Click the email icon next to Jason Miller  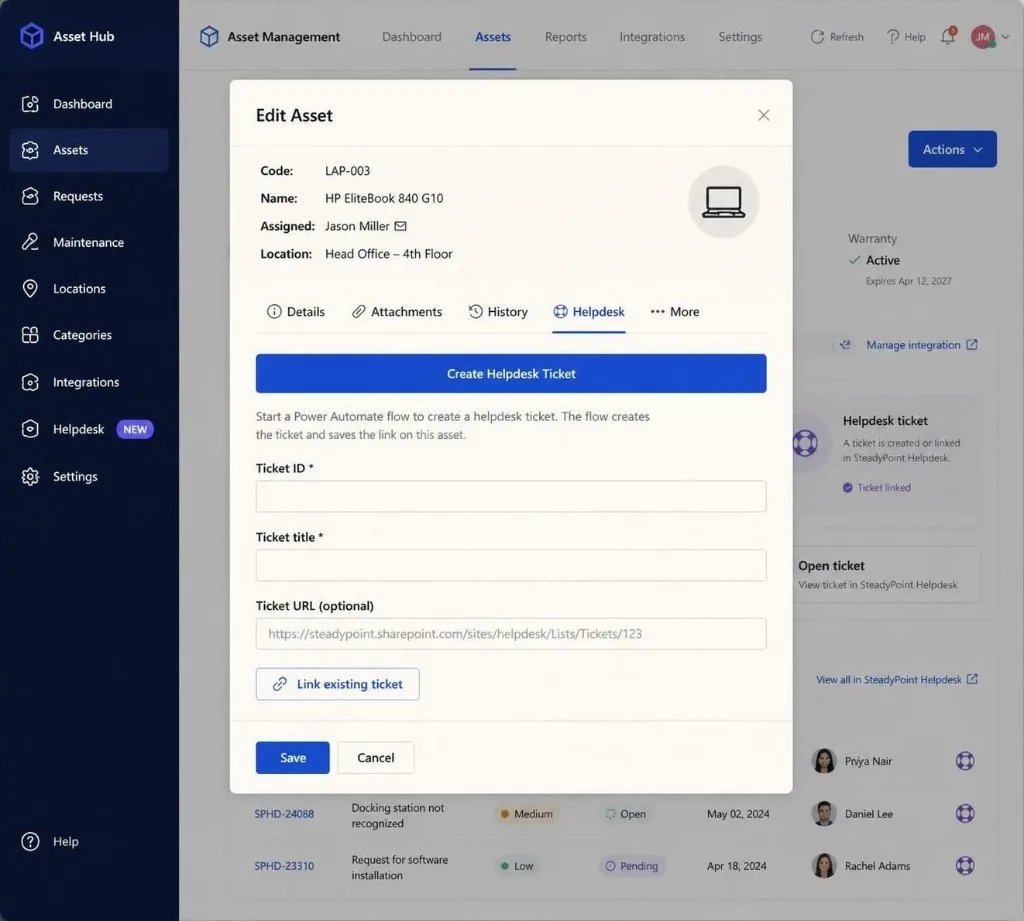pyautogui.click(x=400, y=226)
